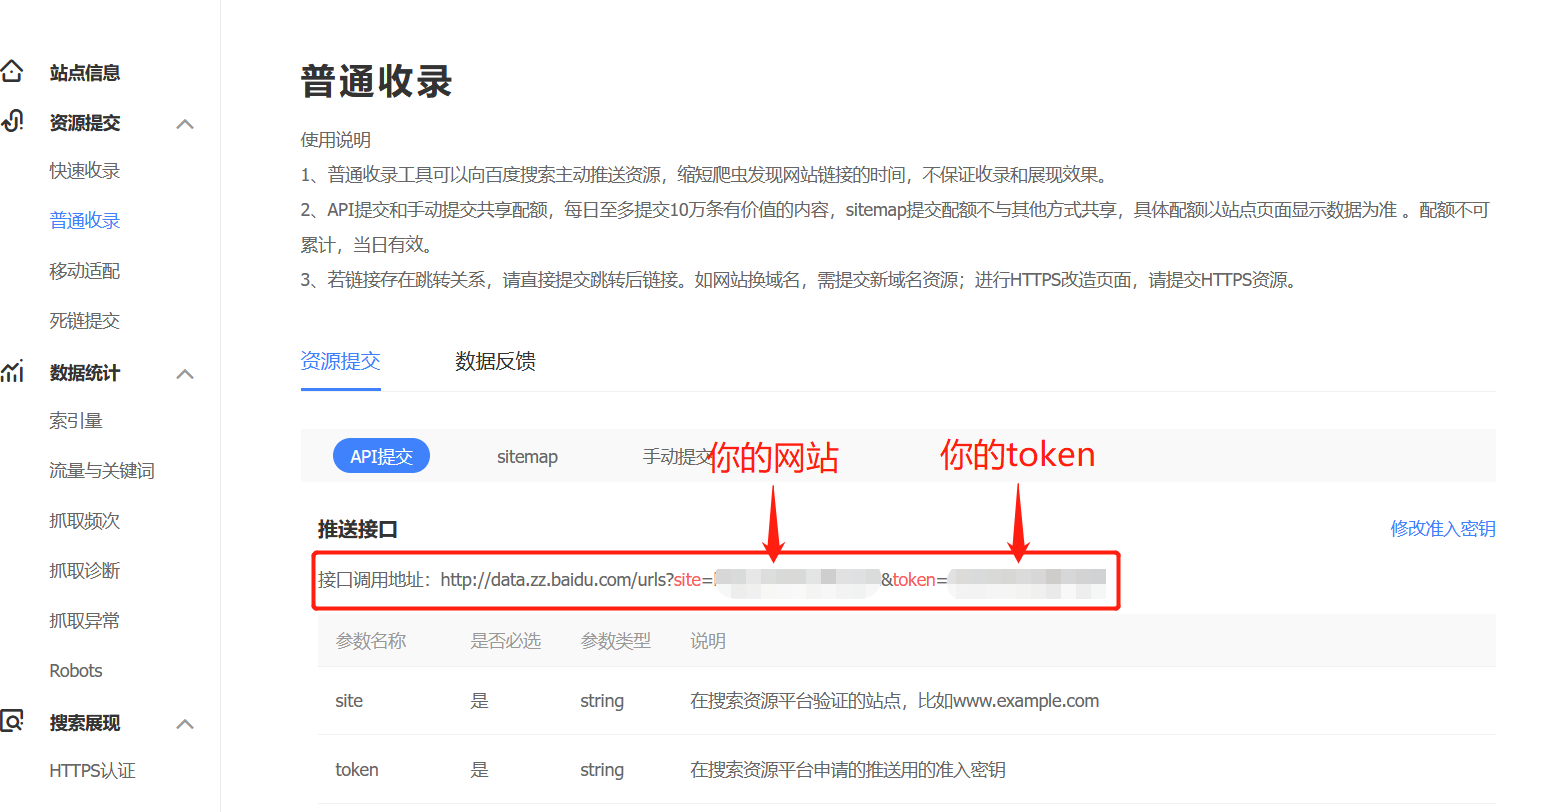The width and height of the screenshot is (1544, 812).
Task: Click the chart icon beside 数据统计
Action: [12, 372]
